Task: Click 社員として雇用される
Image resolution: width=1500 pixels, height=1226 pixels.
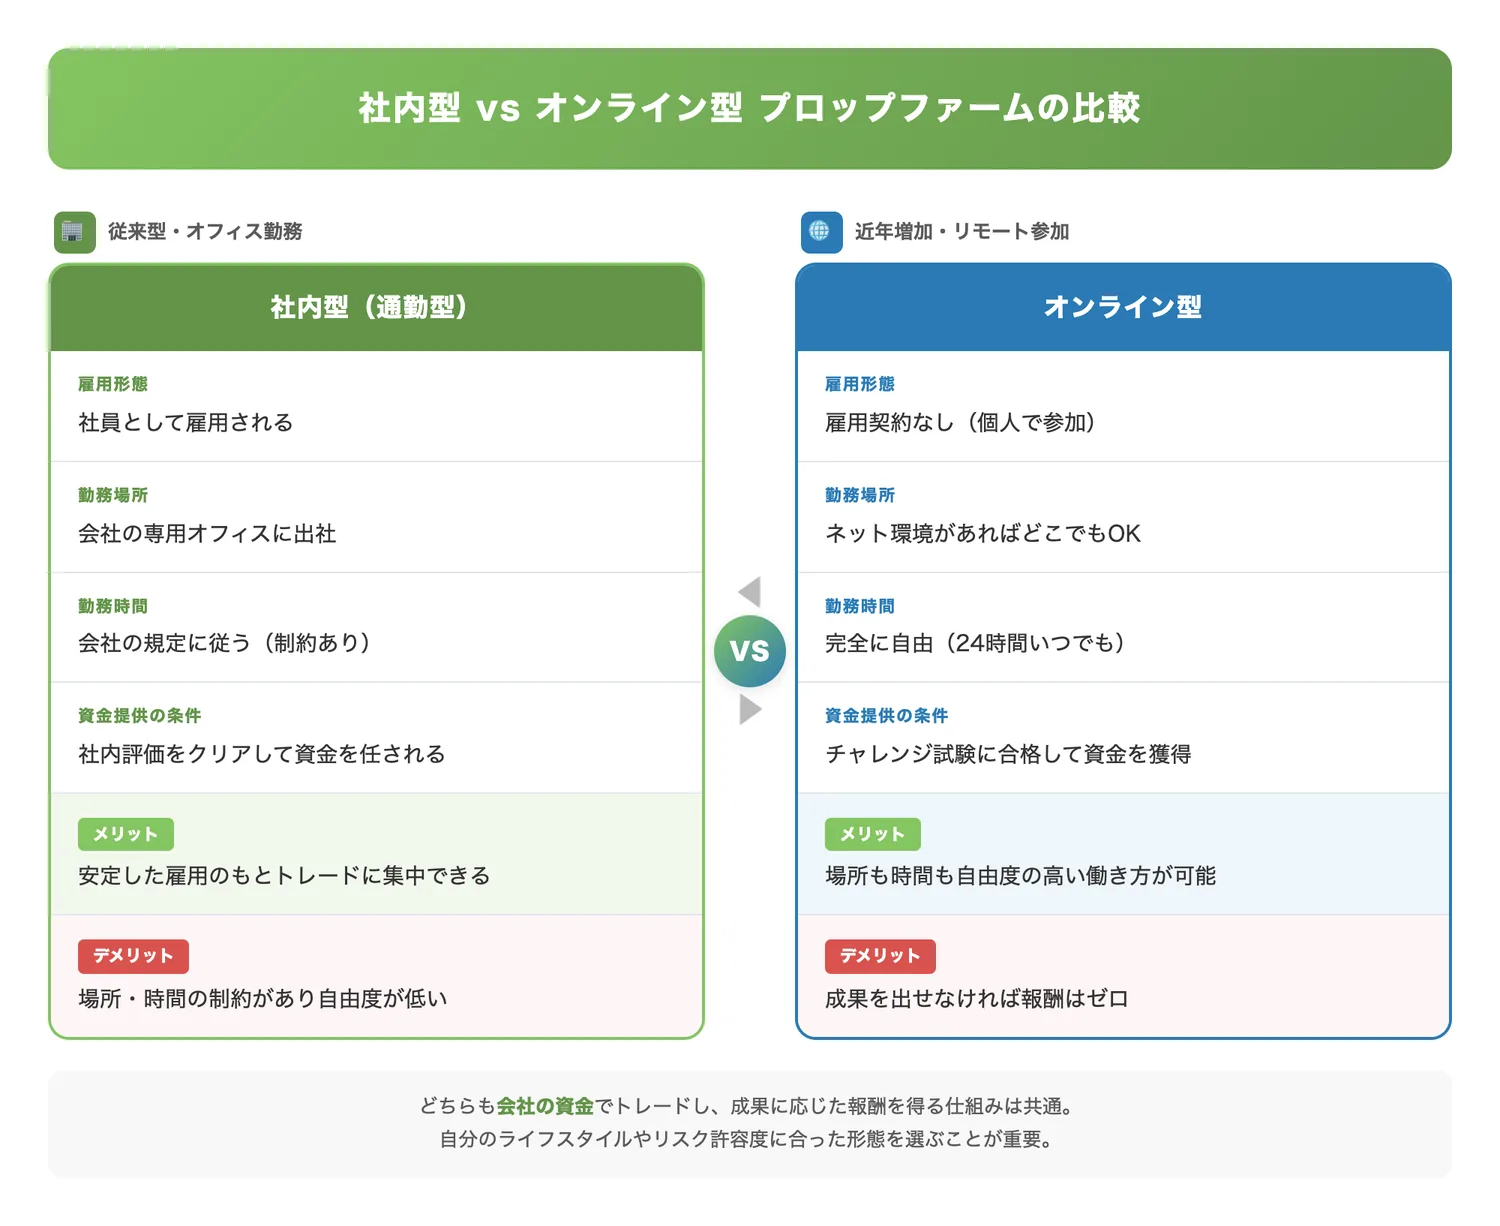Action: click(x=186, y=423)
